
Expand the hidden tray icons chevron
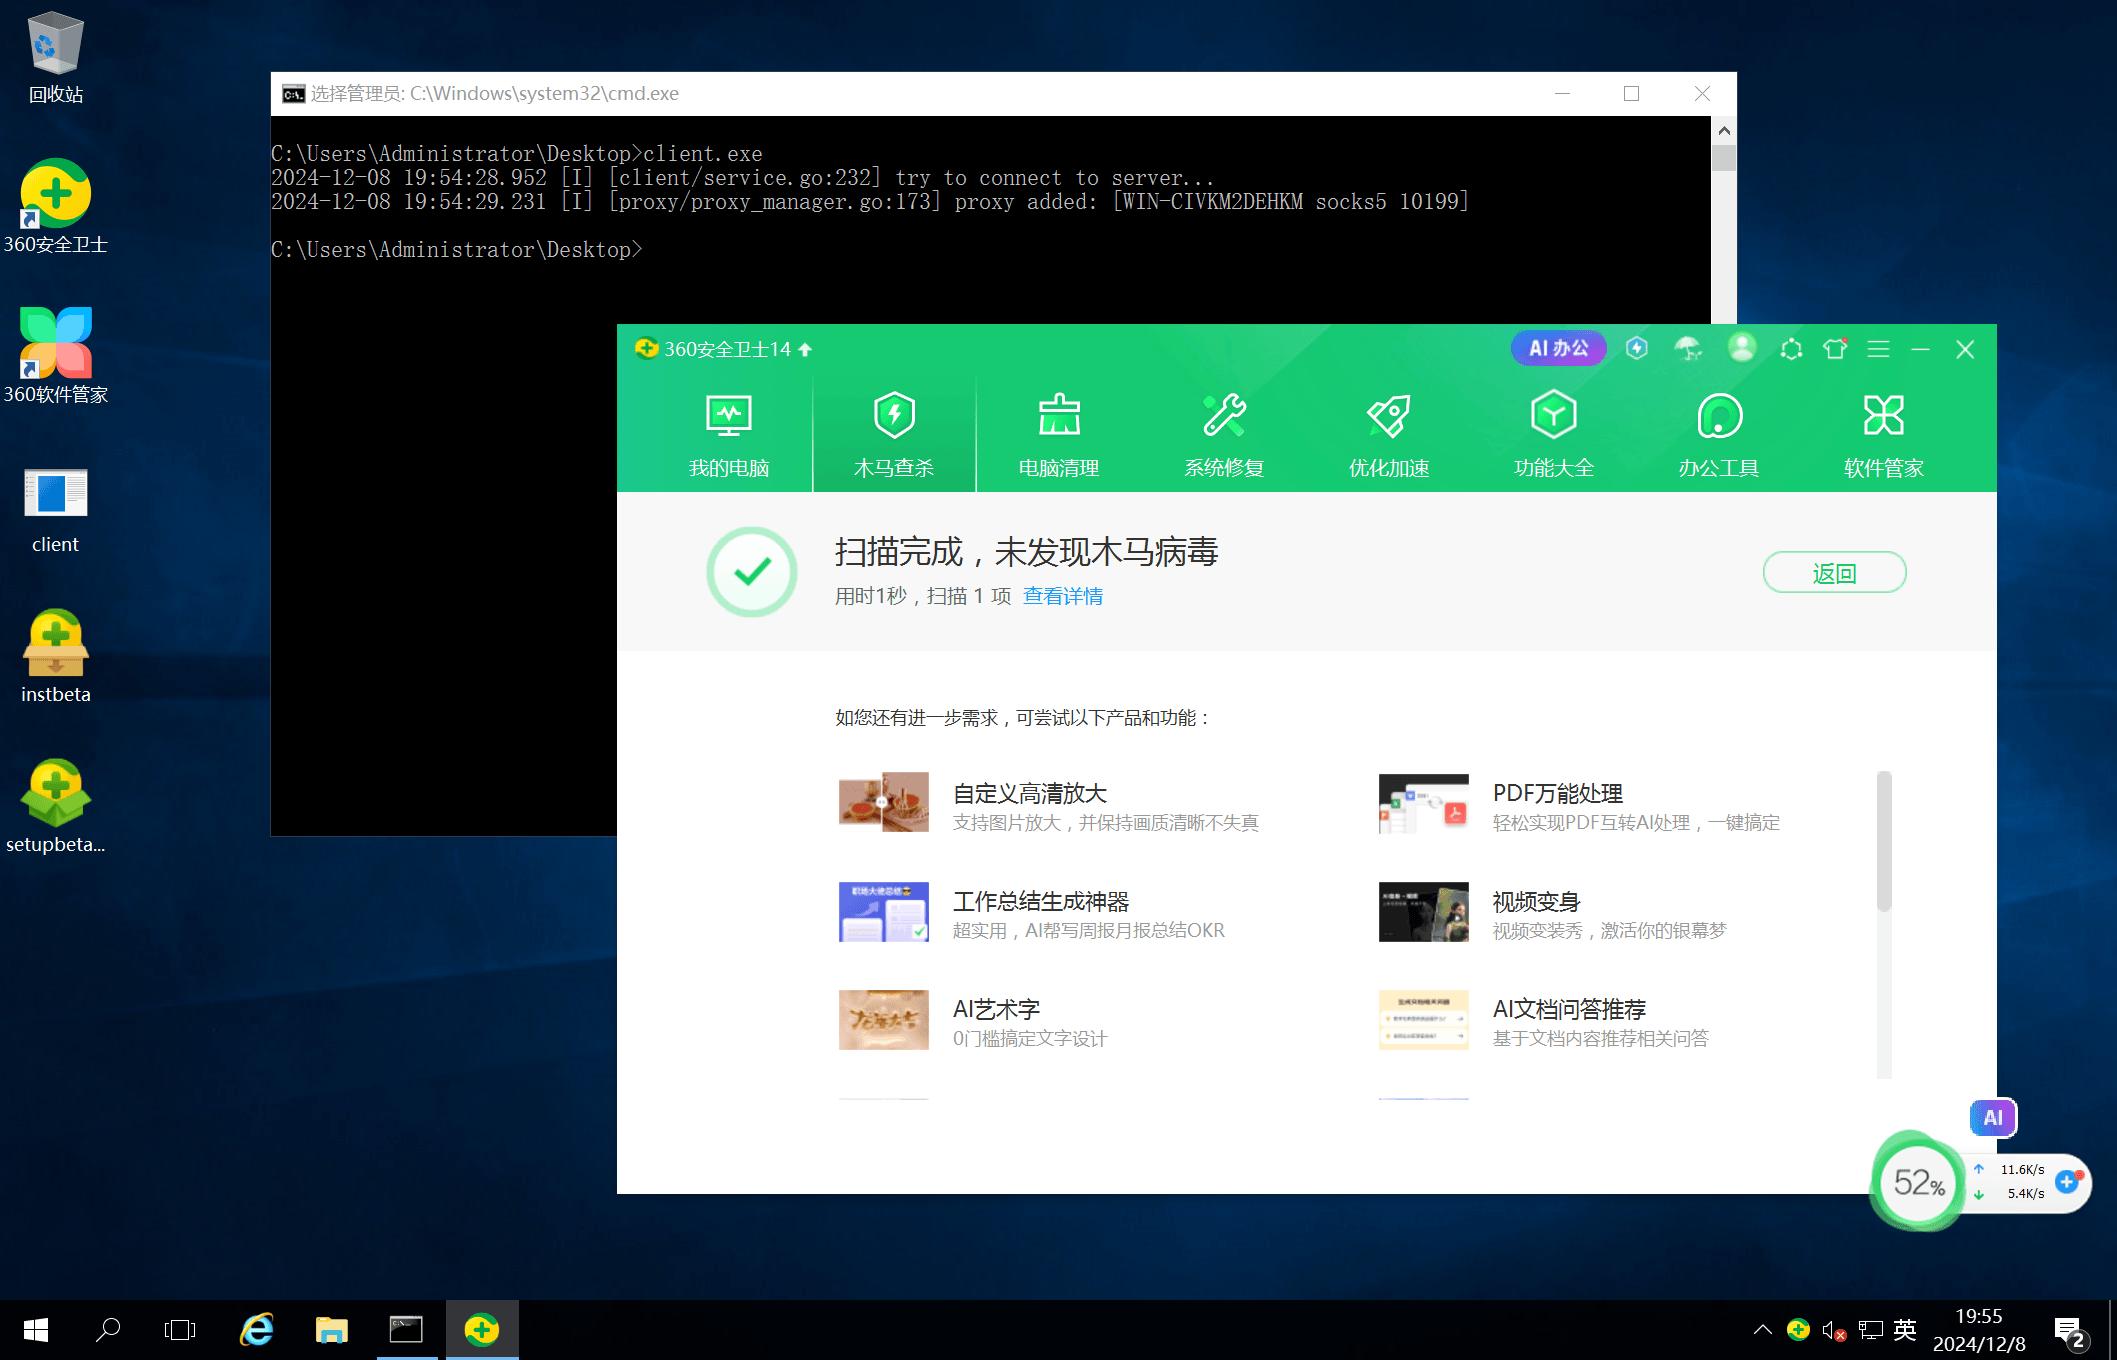point(1763,1330)
